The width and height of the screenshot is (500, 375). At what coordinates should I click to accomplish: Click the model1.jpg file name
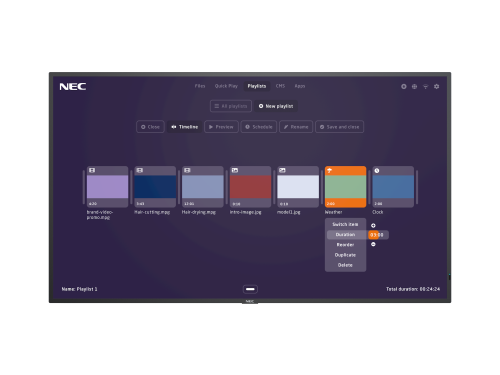click(x=289, y=212)
